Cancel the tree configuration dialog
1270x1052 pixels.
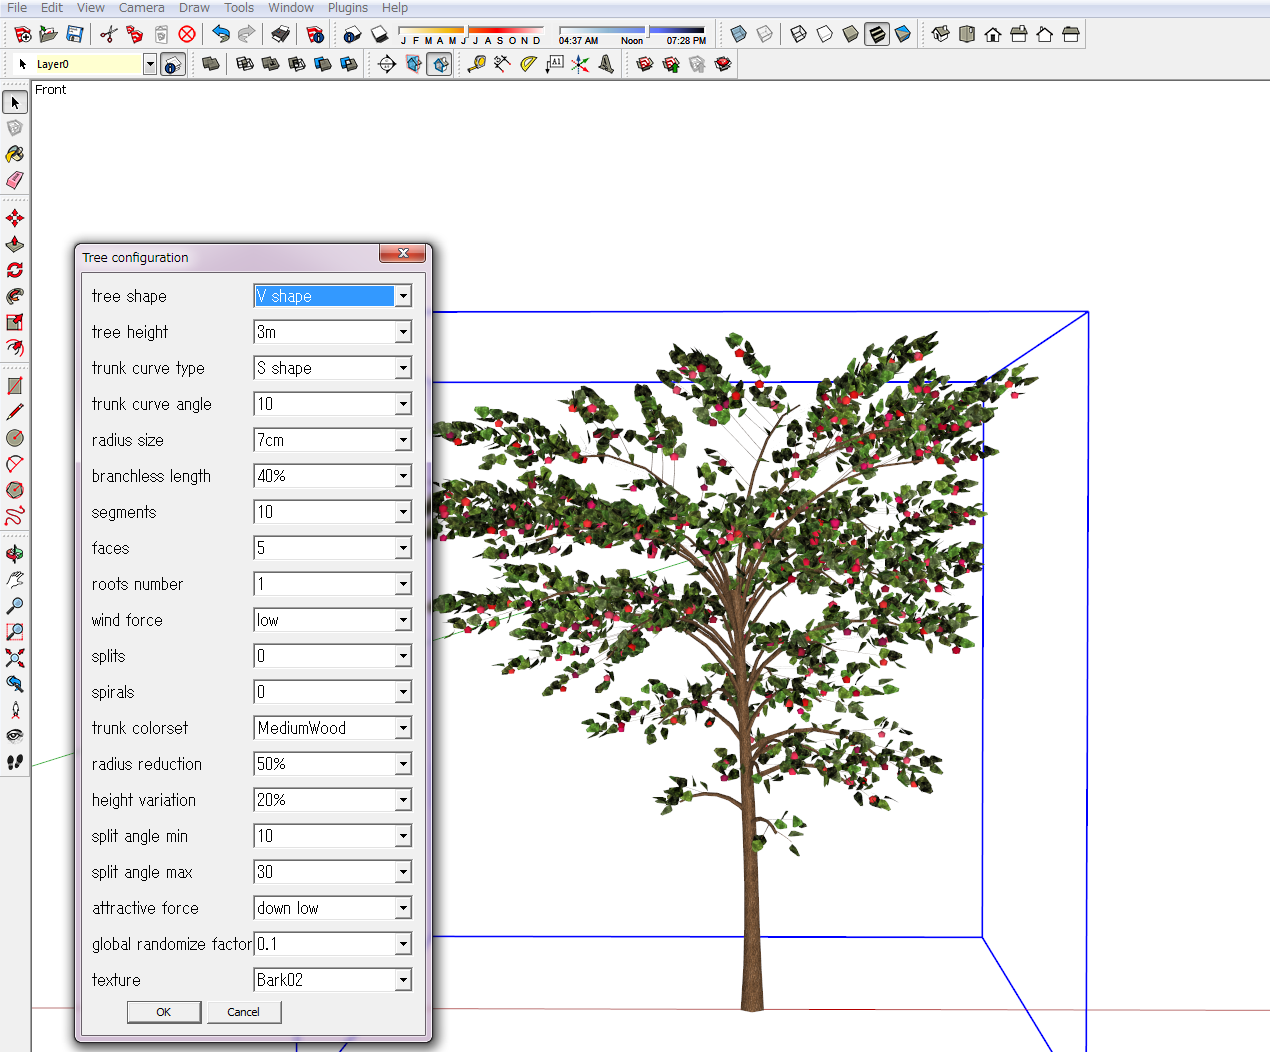point(244,1012)
